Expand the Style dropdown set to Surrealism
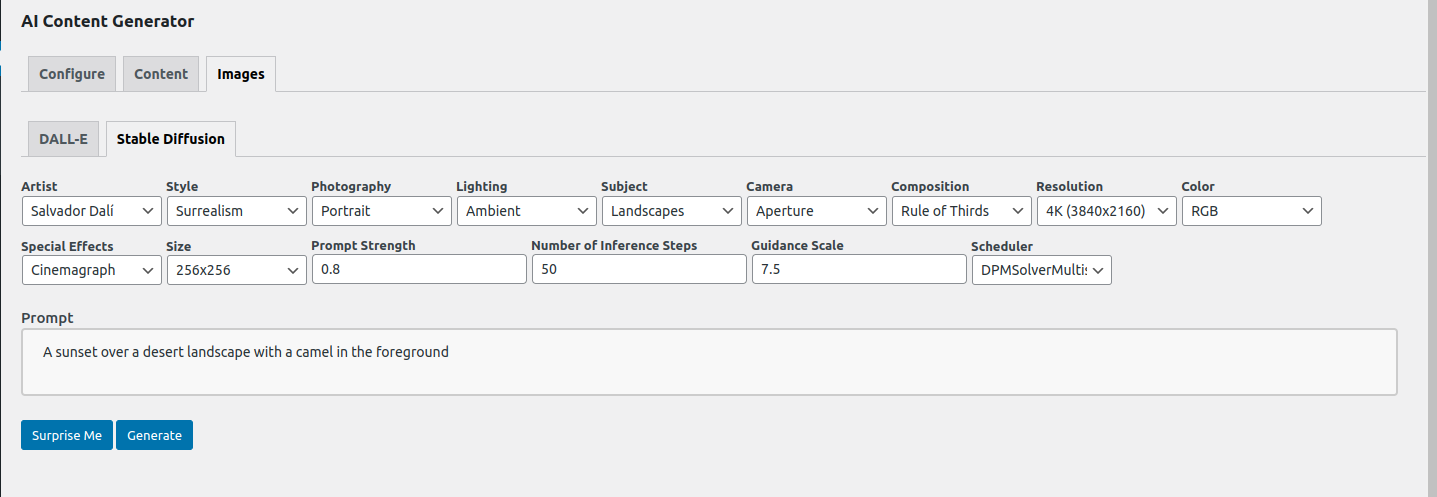Screen dimensions: 1437x497 coord(236,211)
